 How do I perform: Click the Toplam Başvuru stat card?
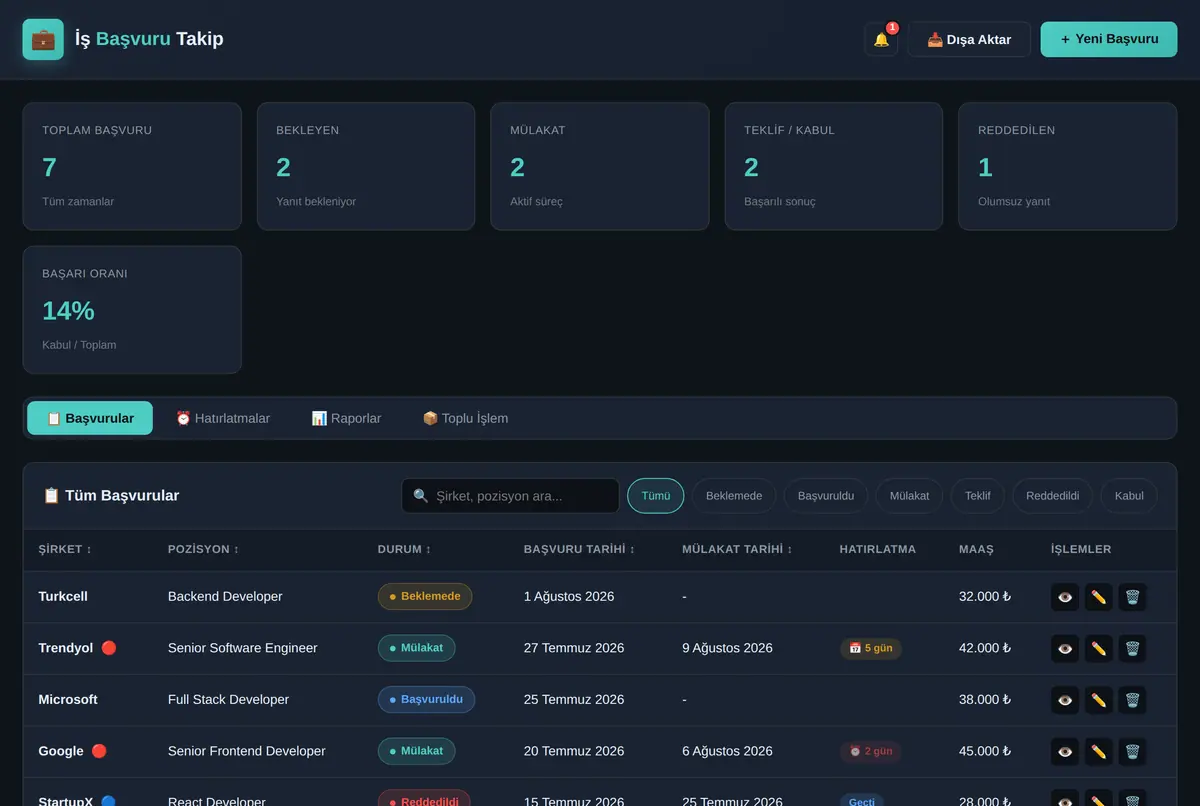[132, 166]
